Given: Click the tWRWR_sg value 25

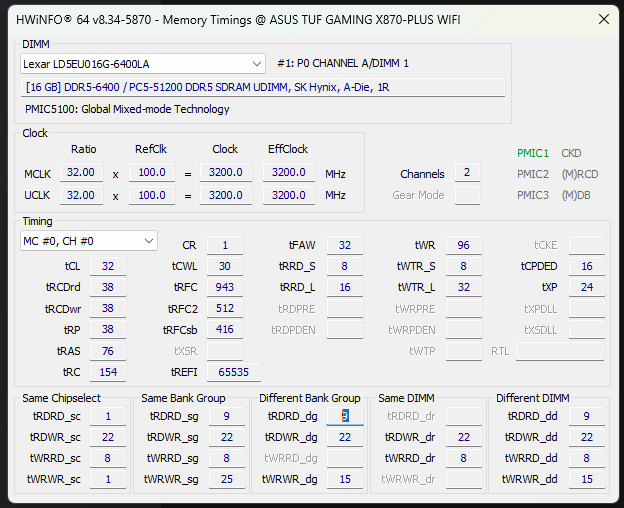Looking at the screenshot, I should pyautogui.click(x=226, y=479).
